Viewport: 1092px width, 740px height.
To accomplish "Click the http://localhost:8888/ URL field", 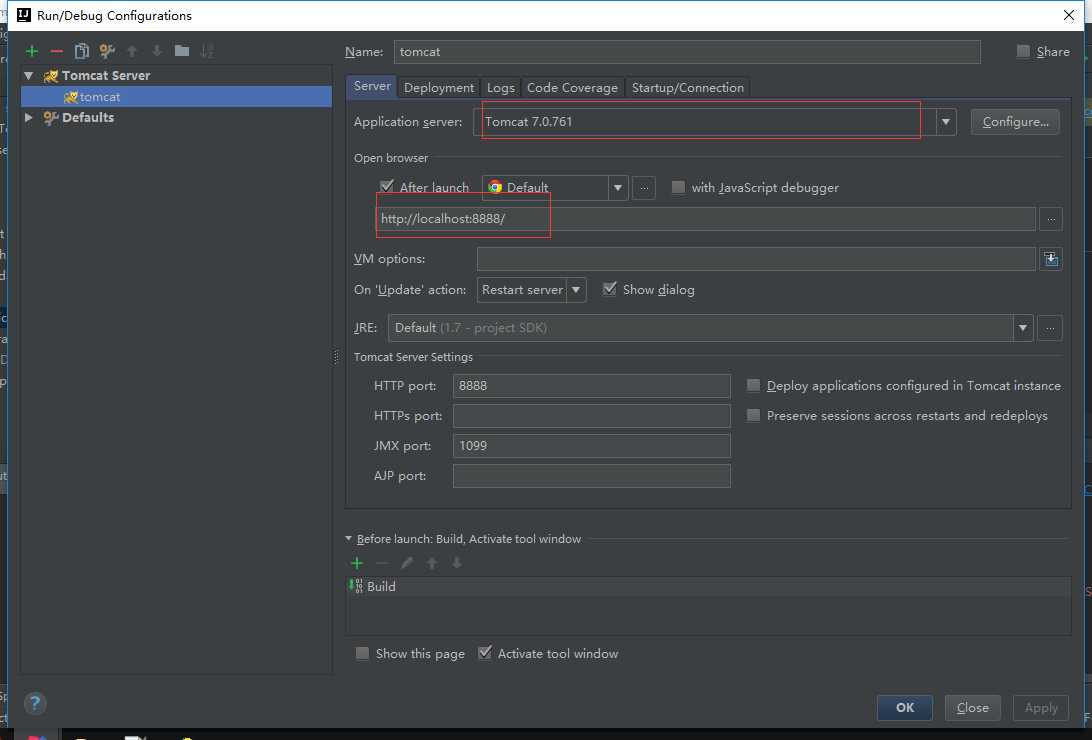I will [705, 219].
